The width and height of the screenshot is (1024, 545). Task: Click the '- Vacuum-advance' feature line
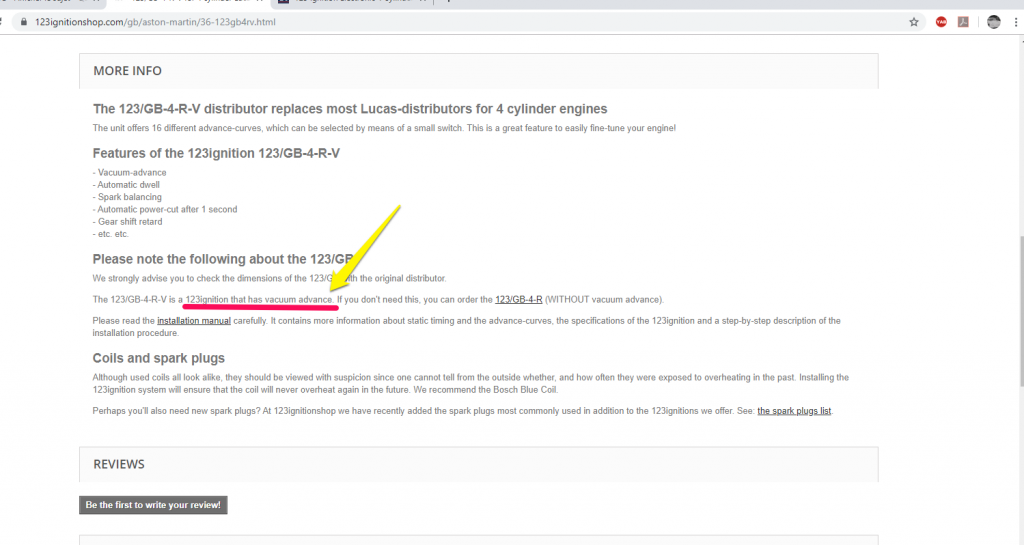pyautogui.click(x=129, y=172)
